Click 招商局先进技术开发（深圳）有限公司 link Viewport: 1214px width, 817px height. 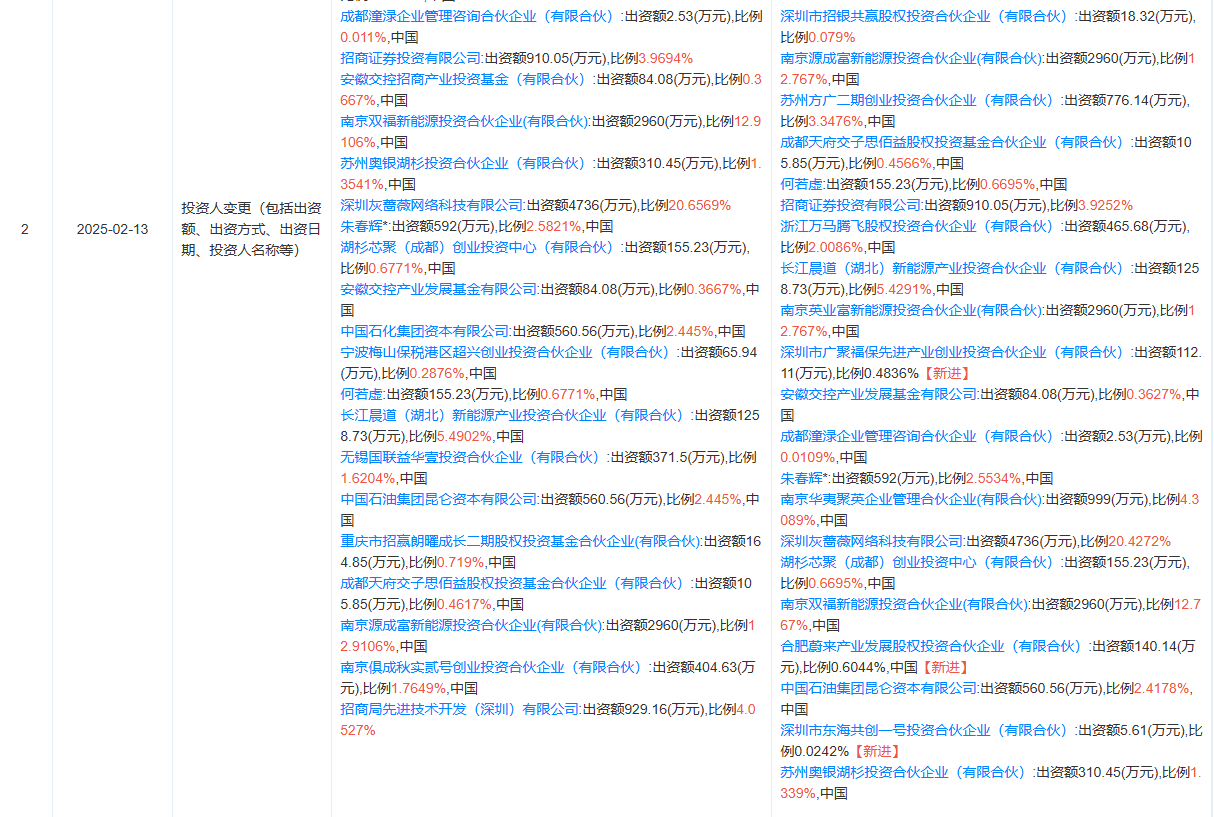click(x=459, y=709)
